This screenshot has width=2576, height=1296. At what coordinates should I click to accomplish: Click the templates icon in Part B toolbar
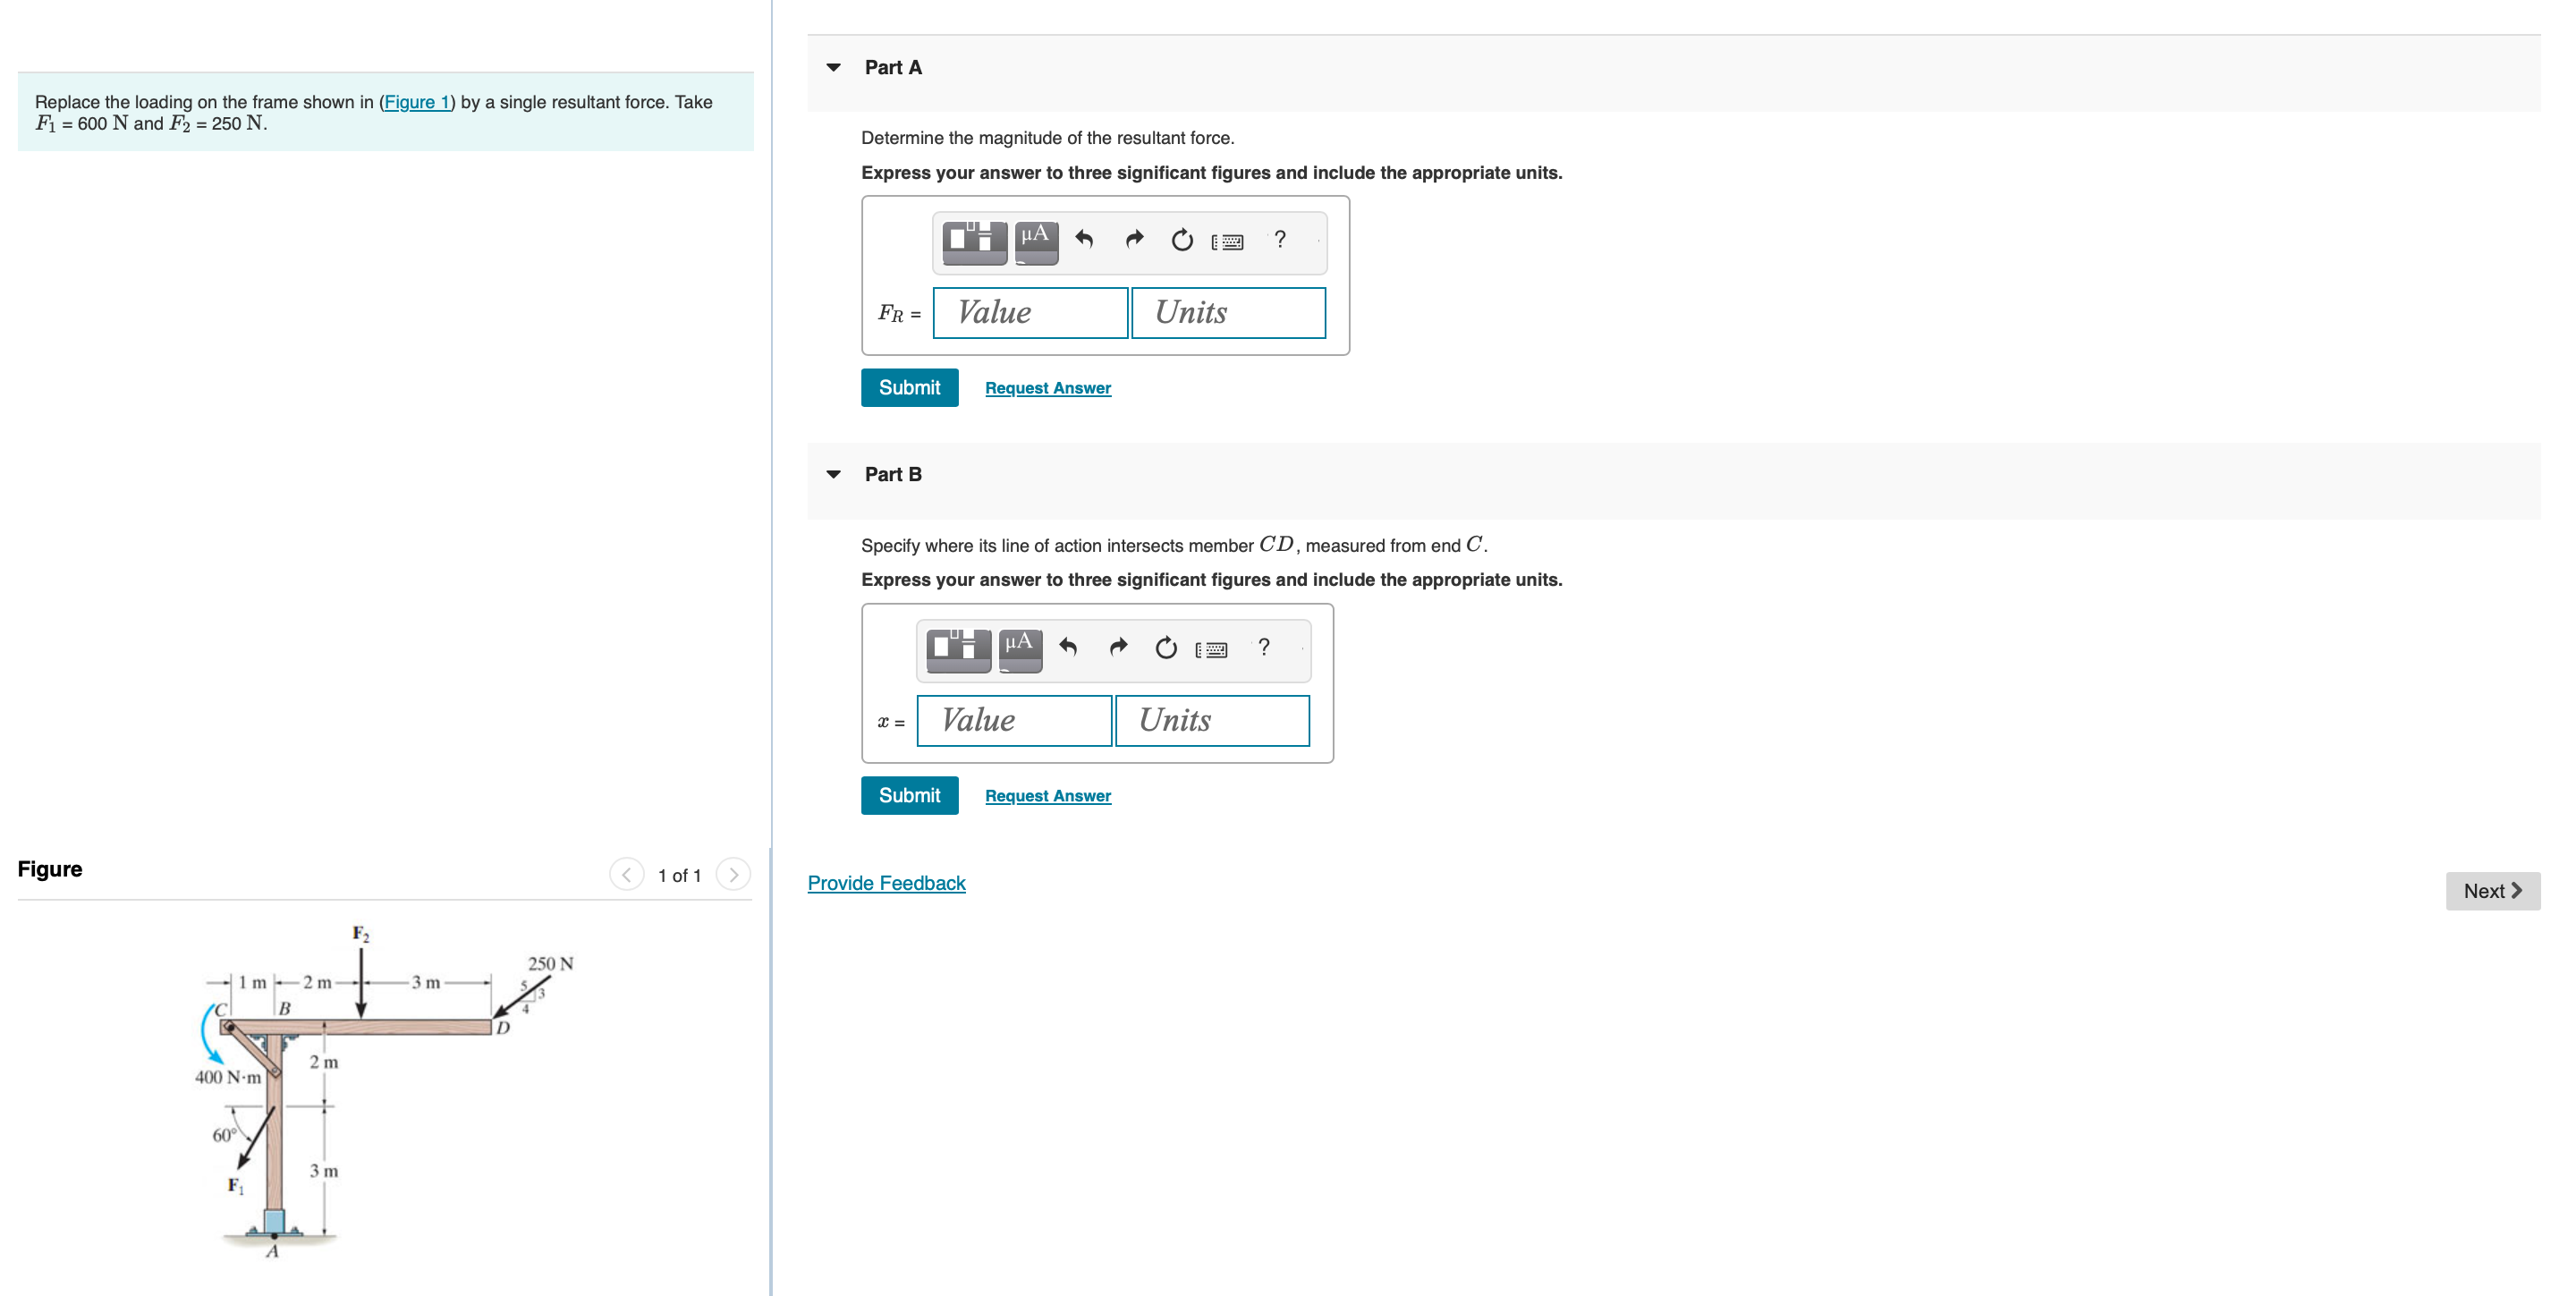point(958,649)
